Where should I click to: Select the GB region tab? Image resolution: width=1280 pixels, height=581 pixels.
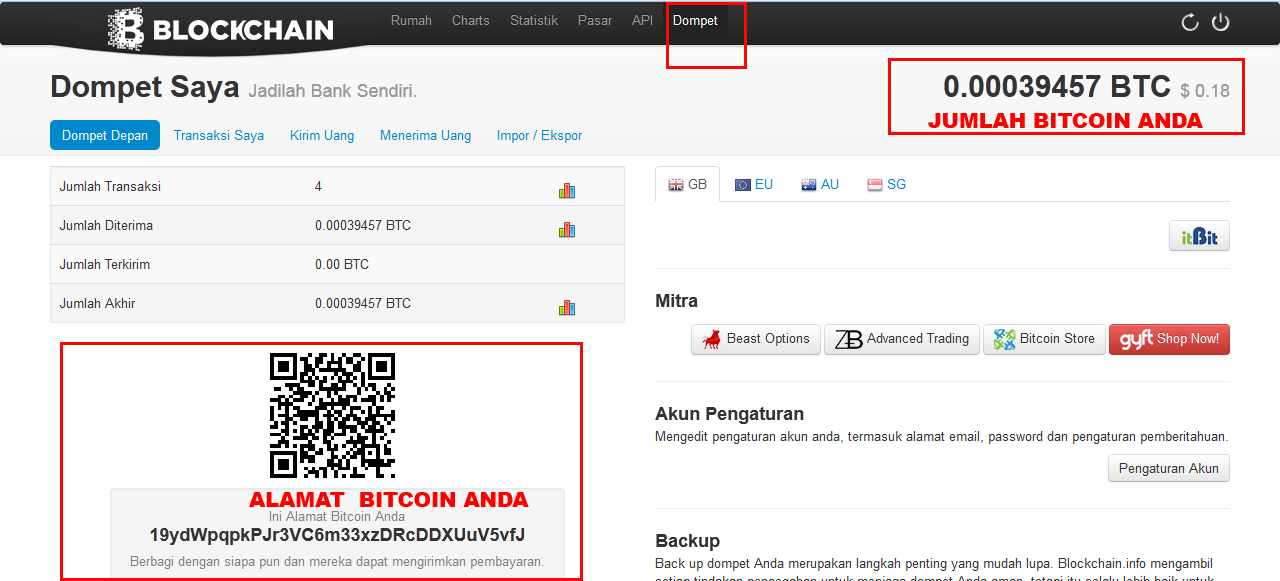point(687,184)
